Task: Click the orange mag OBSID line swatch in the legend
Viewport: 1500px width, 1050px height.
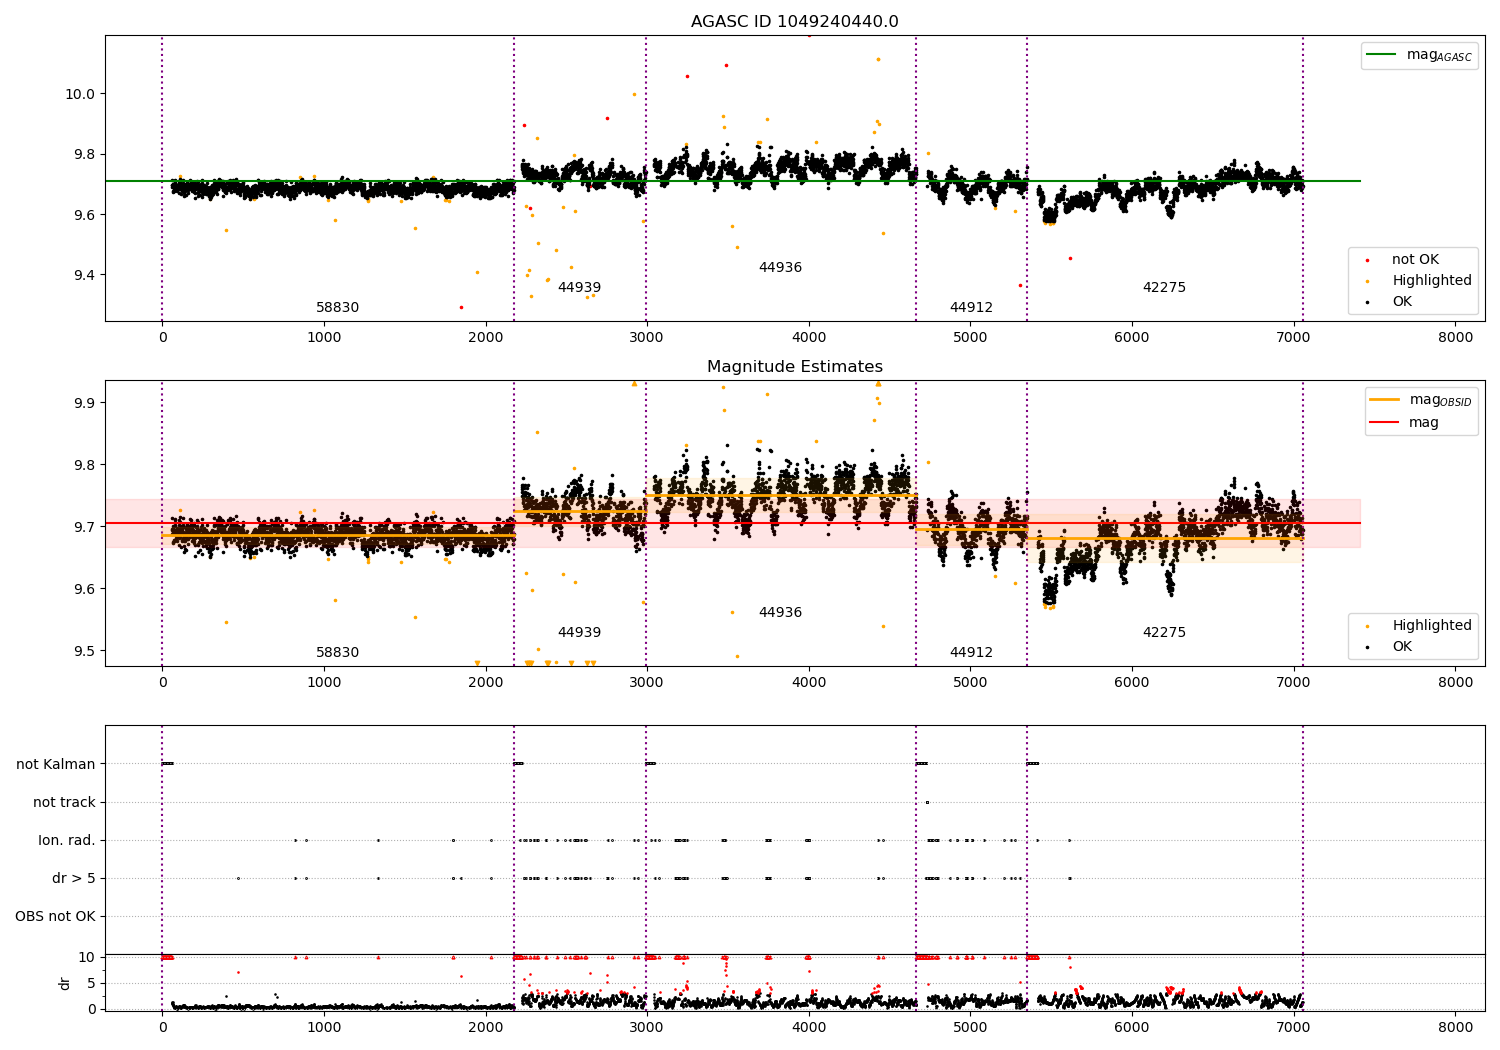Action: click(x=1385, y=400)
